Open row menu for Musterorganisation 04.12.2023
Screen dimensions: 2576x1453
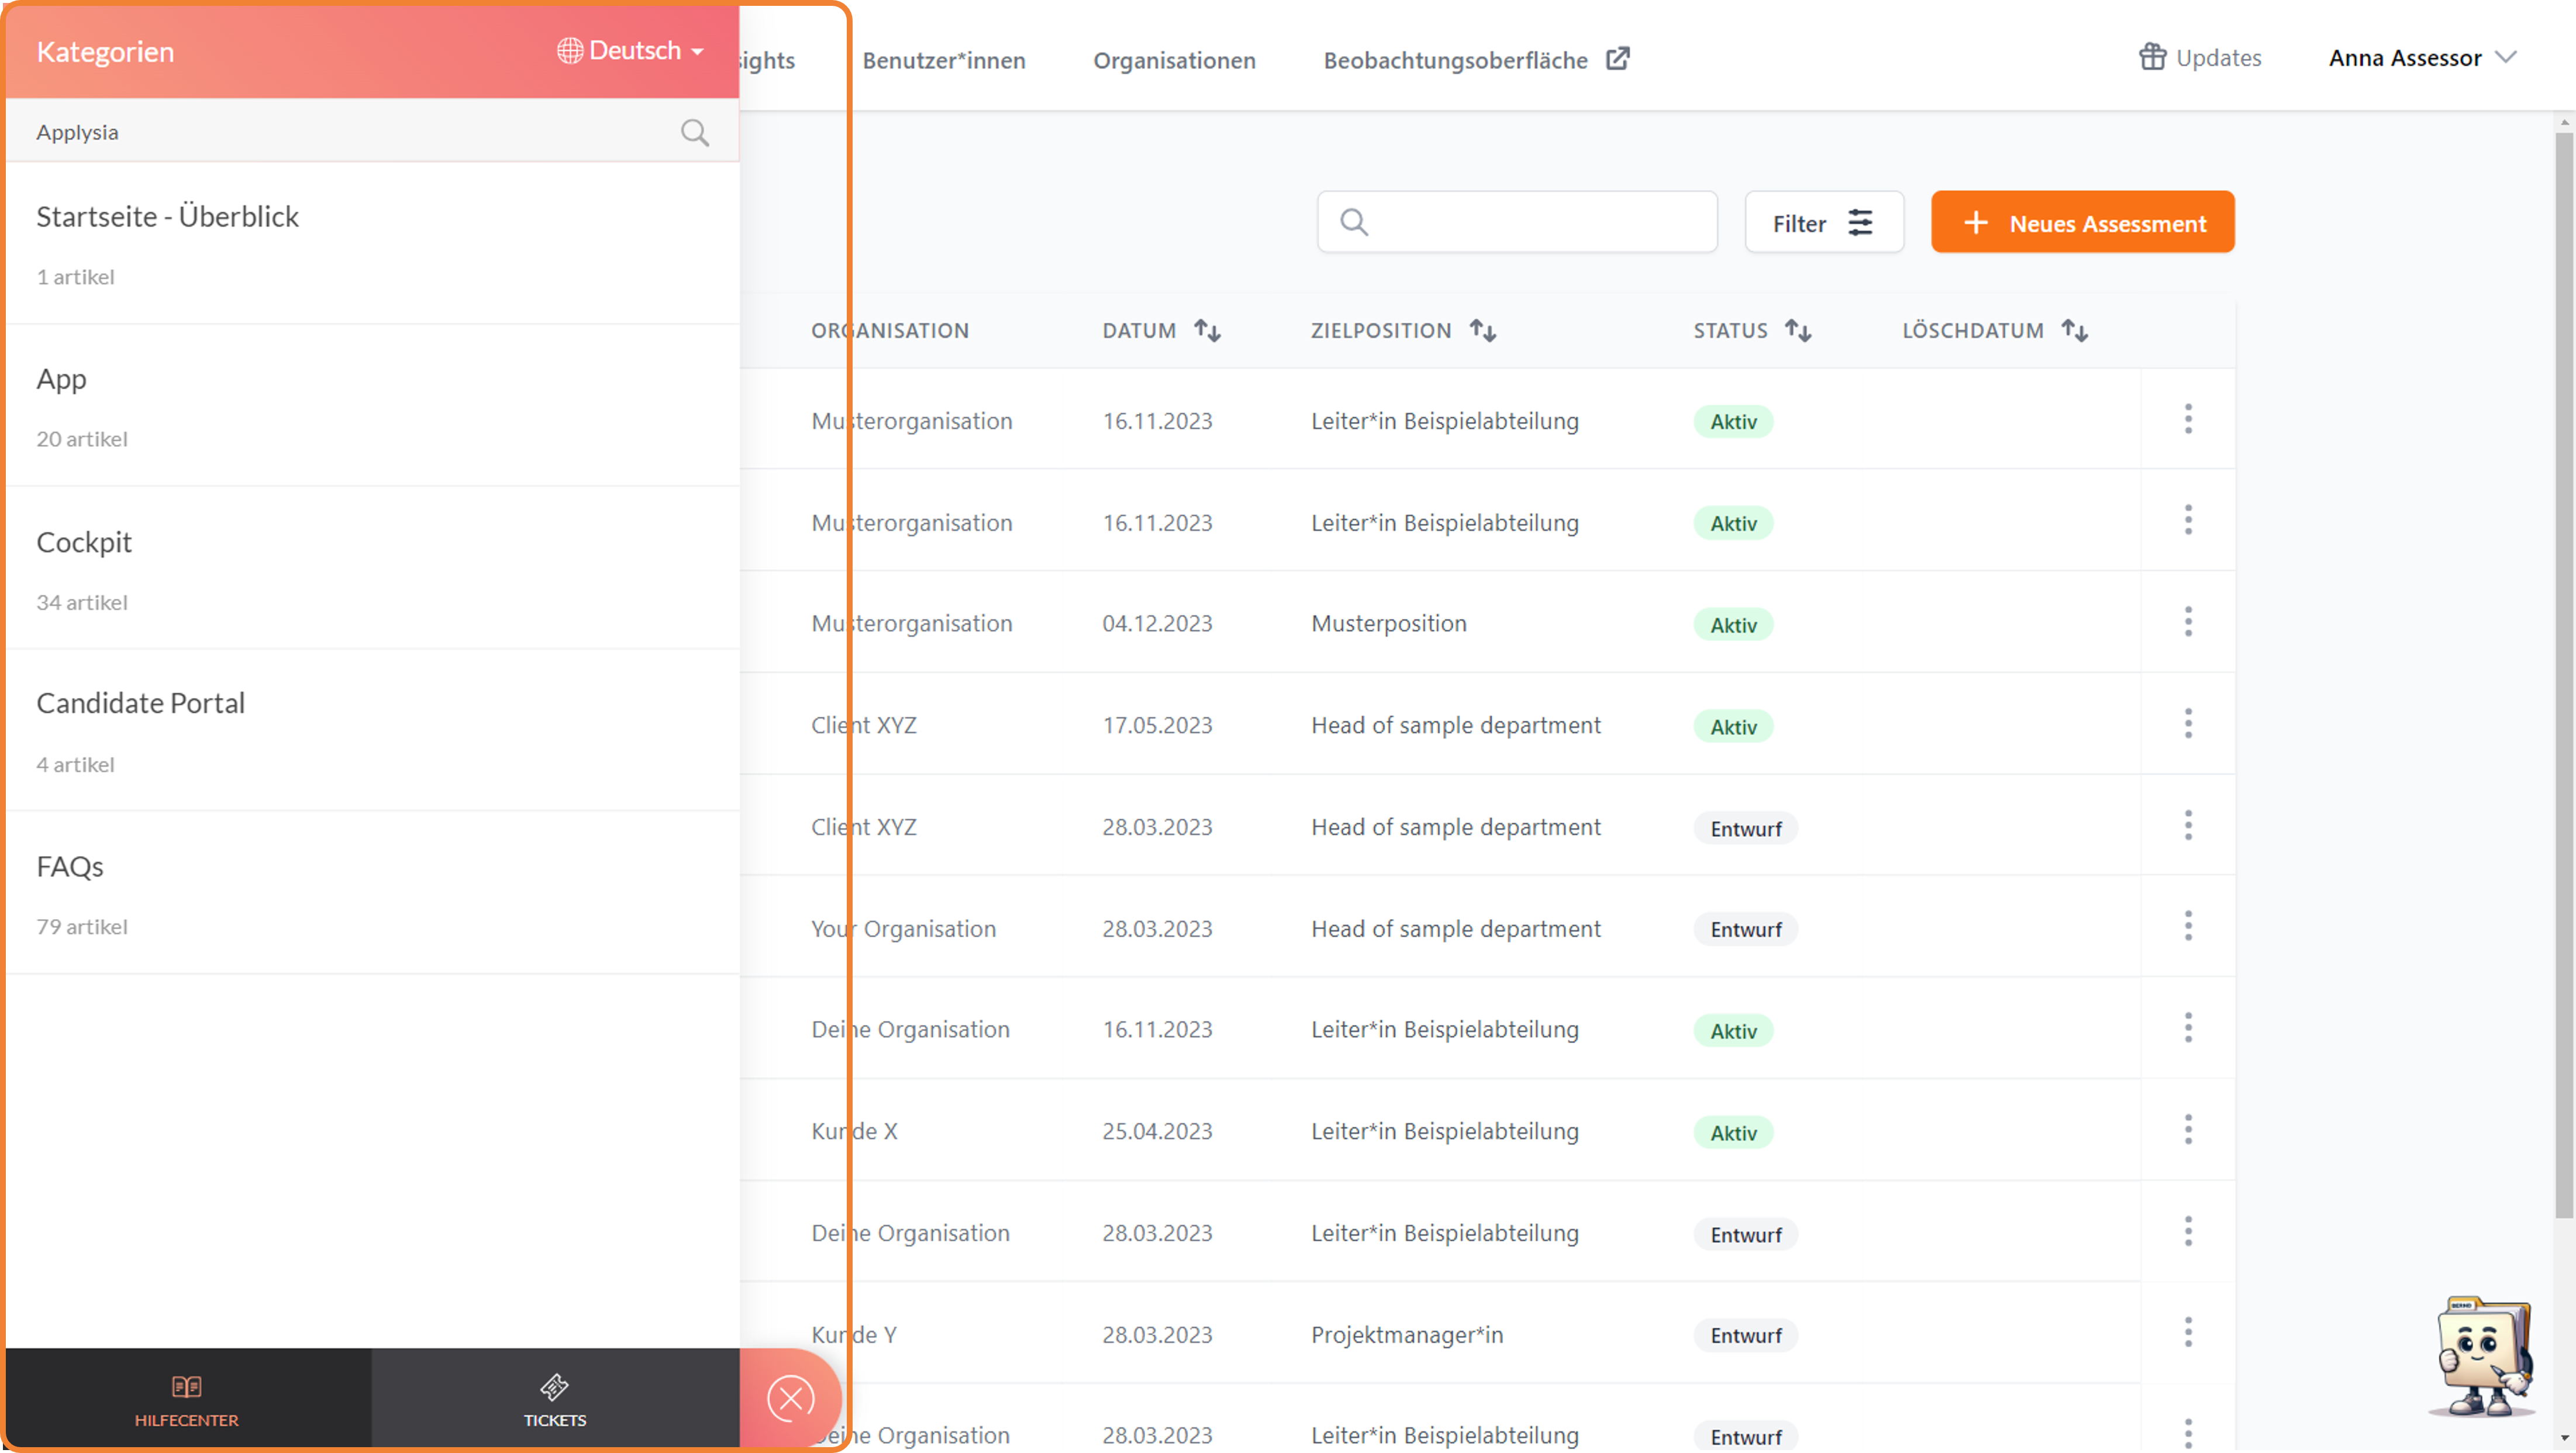[2188, 622]
